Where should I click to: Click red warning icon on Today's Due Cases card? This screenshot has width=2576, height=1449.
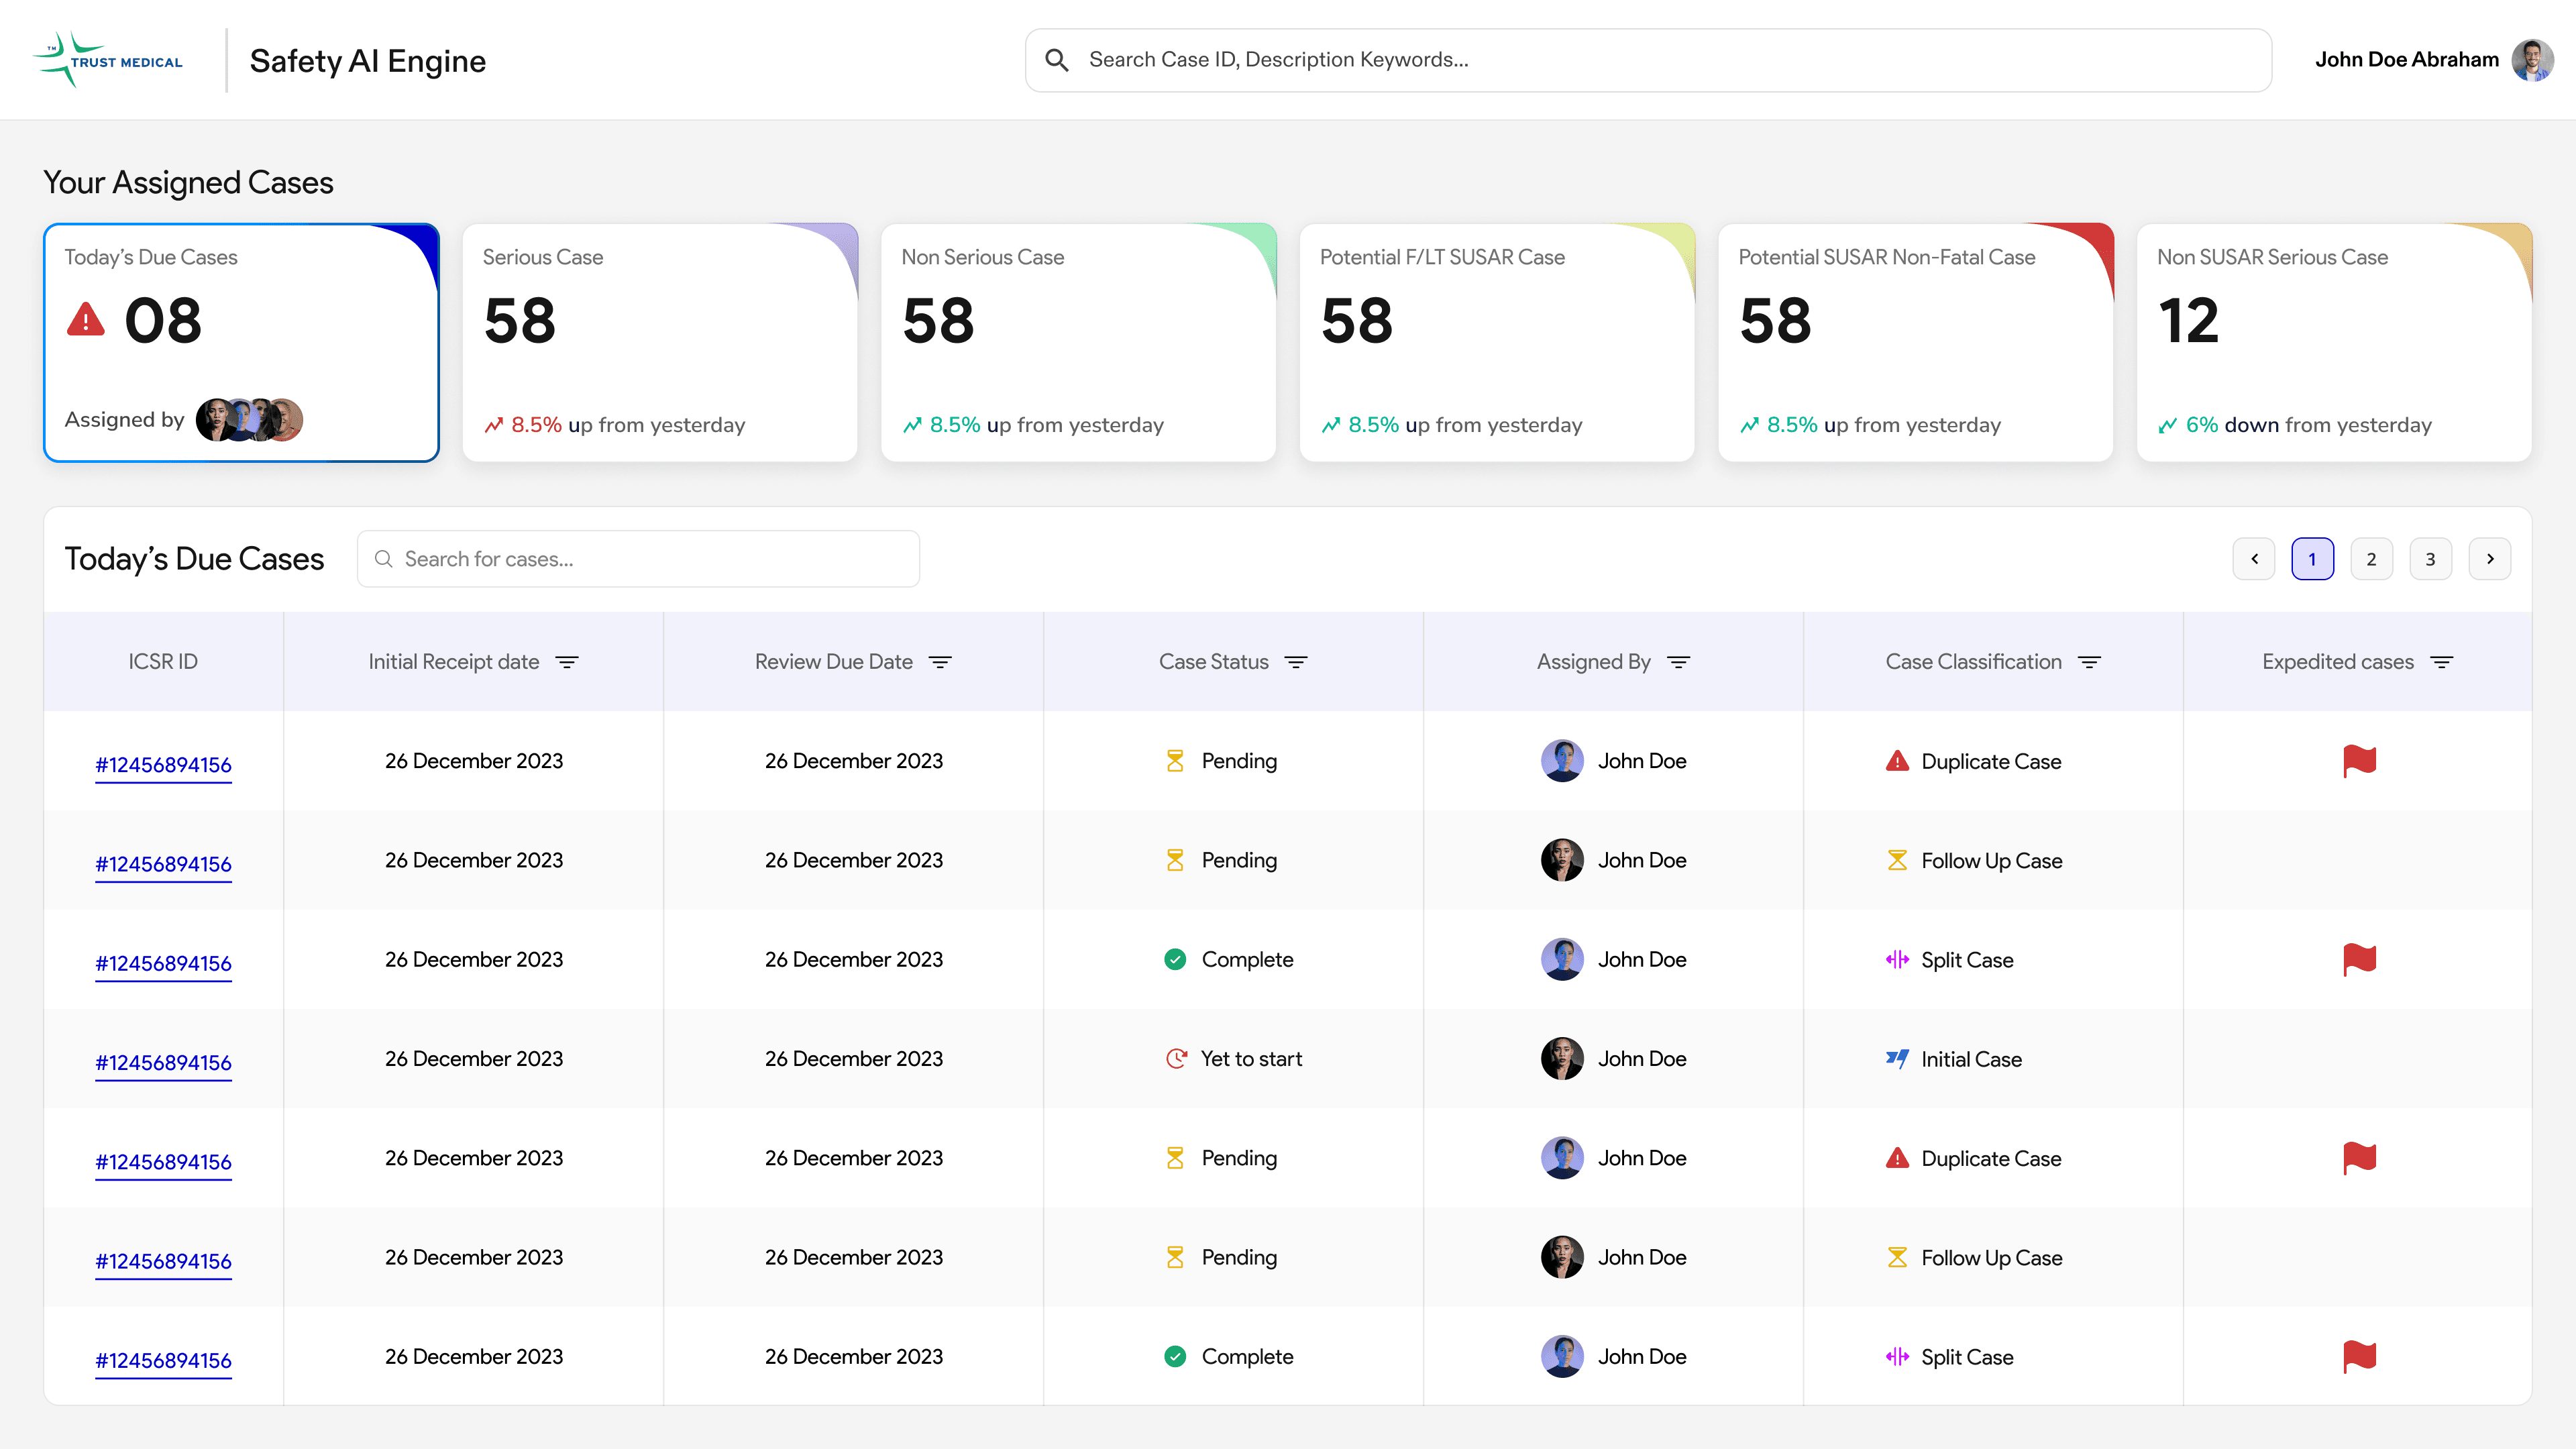[x=86, y=320]
